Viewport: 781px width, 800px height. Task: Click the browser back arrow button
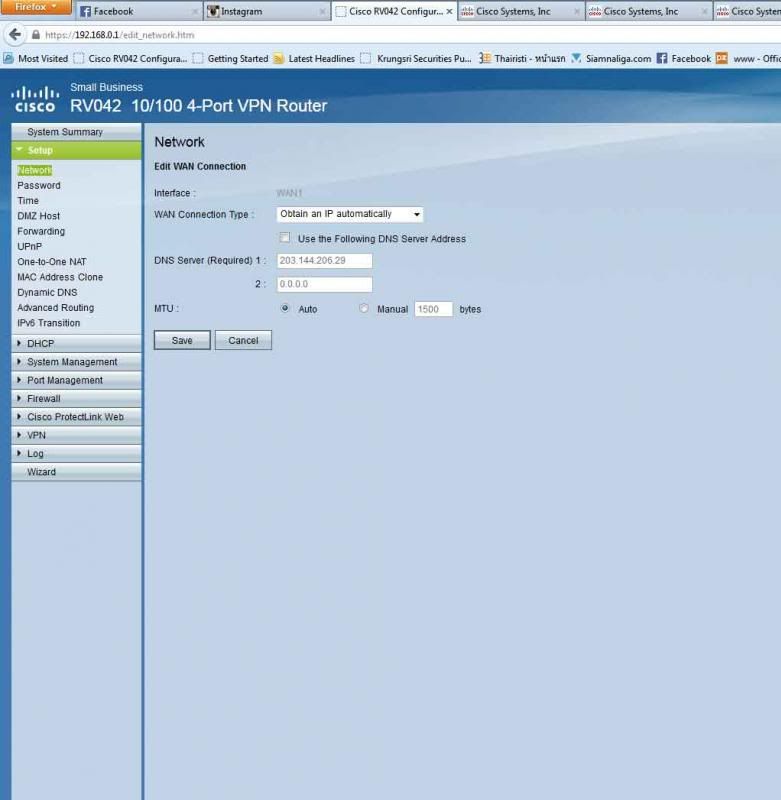(x=14, y=34)
